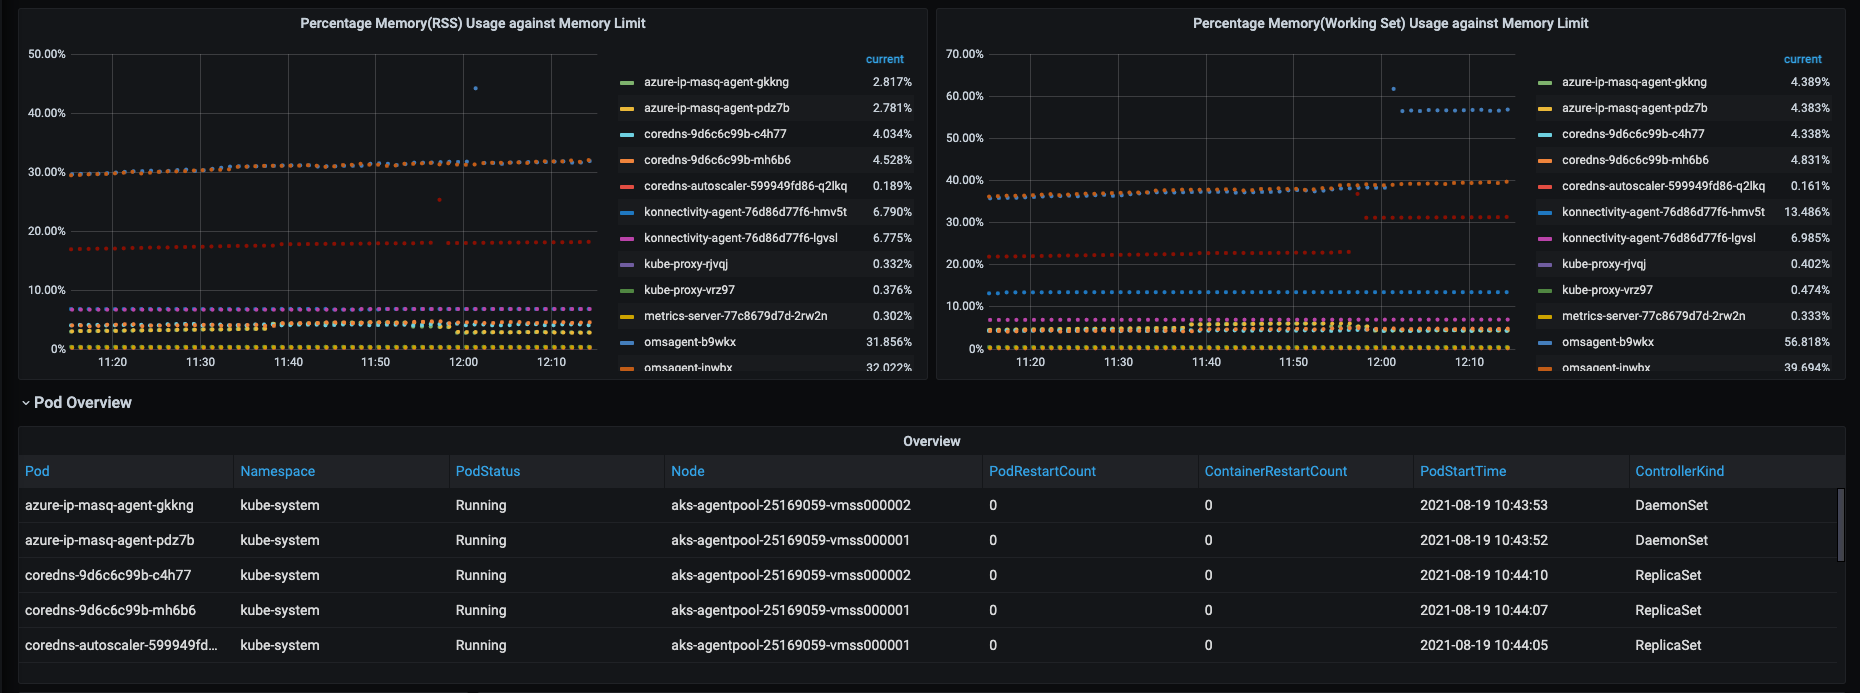The height and width of the screenshot is (693, 1860).
Task: Toggle omsagent-b9wkx series in Working Set legend
Action: click(x=1607, y=342)
